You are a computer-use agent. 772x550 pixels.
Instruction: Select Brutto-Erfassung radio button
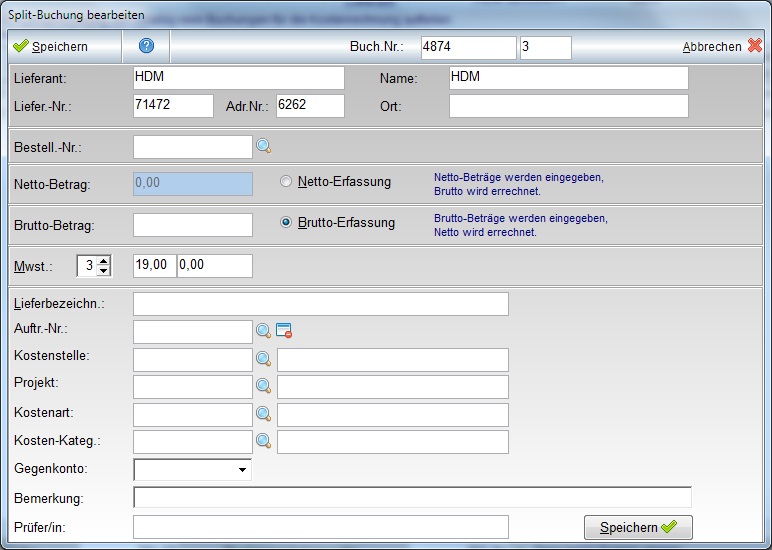(287, 223)
